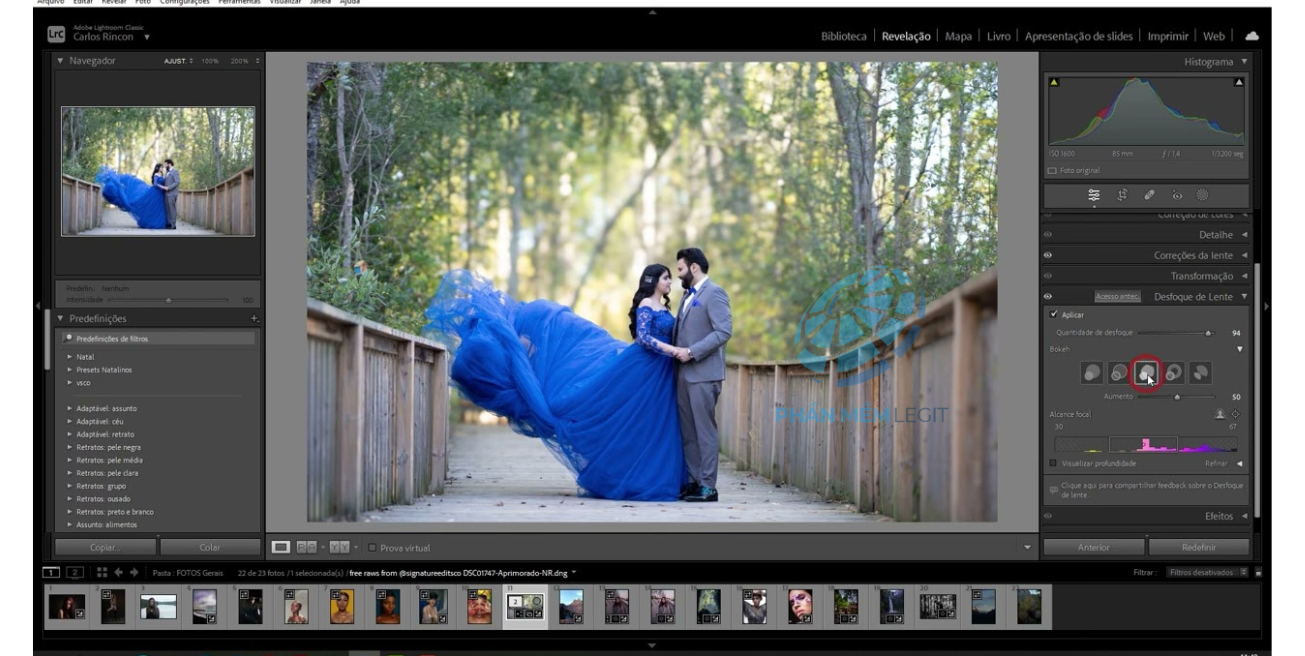This screenshot has width=1305, height=656.
Task: Choose the highlighted third bokeh shape
Action: [1146, 373]
